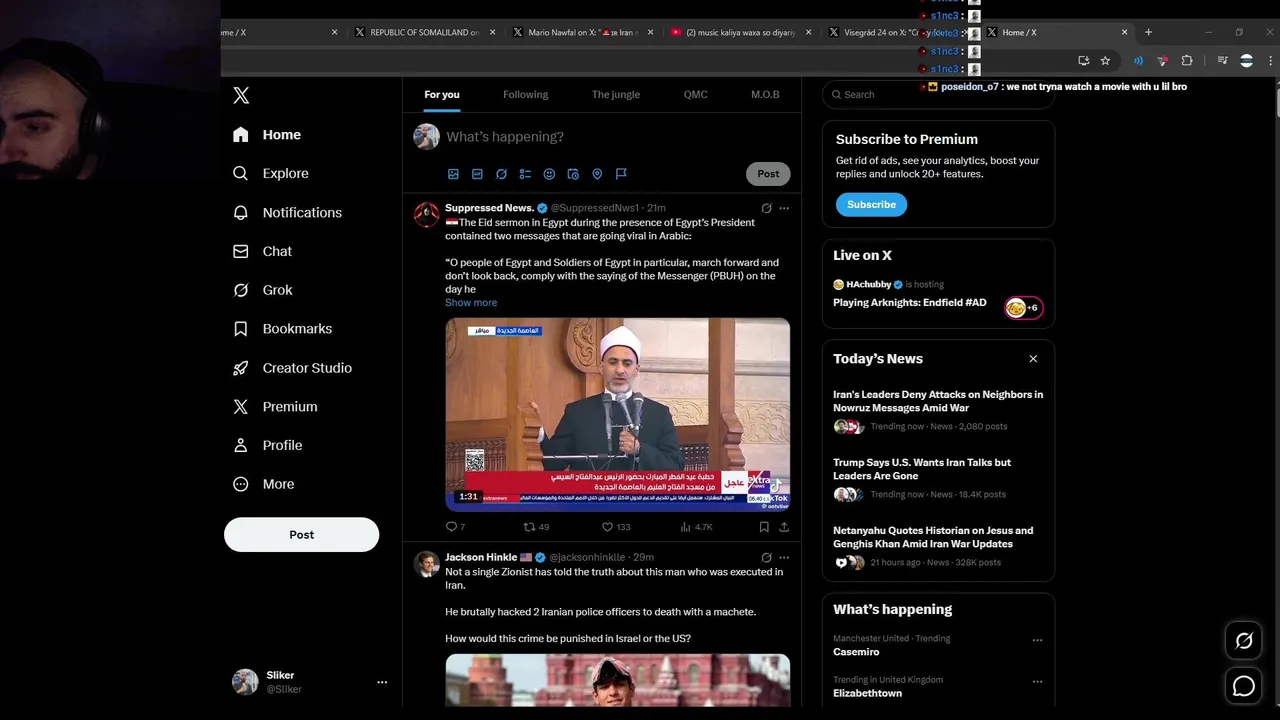Viewport: 1280px width, 720px height.
Task: Switch to the For you tab
Action: 442,95
